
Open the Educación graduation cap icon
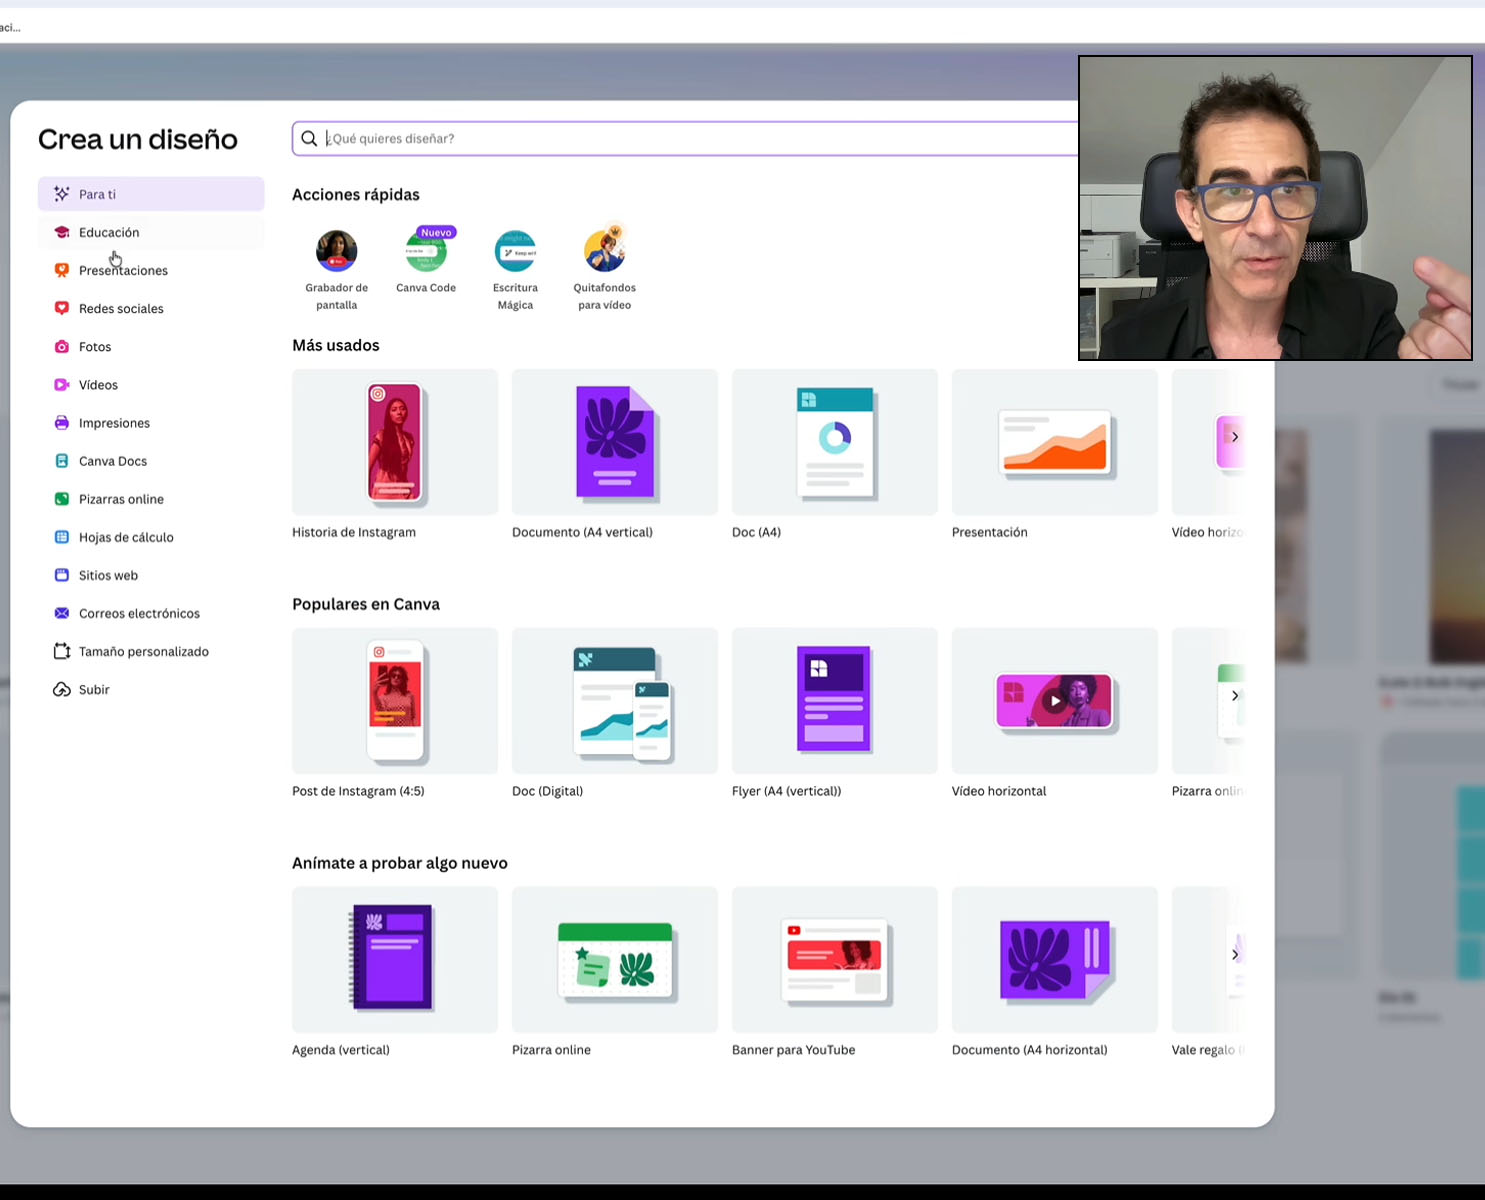61,232
